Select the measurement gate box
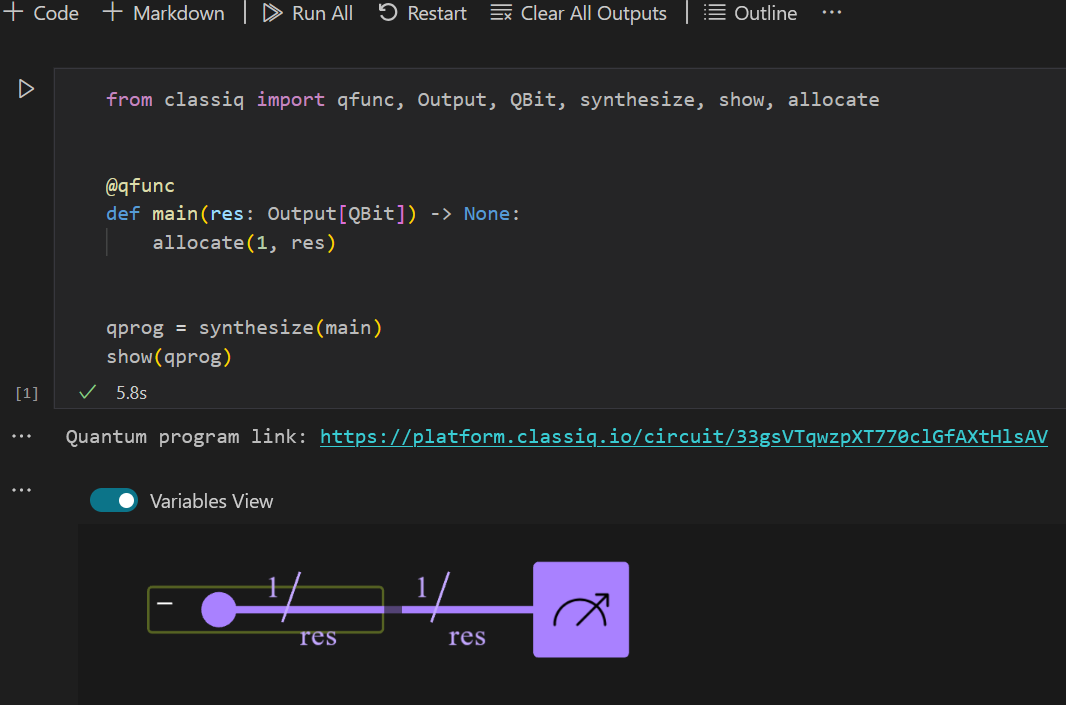Image resolution: width=1066 pixels, height=705 pixels. tap(581, 609)
